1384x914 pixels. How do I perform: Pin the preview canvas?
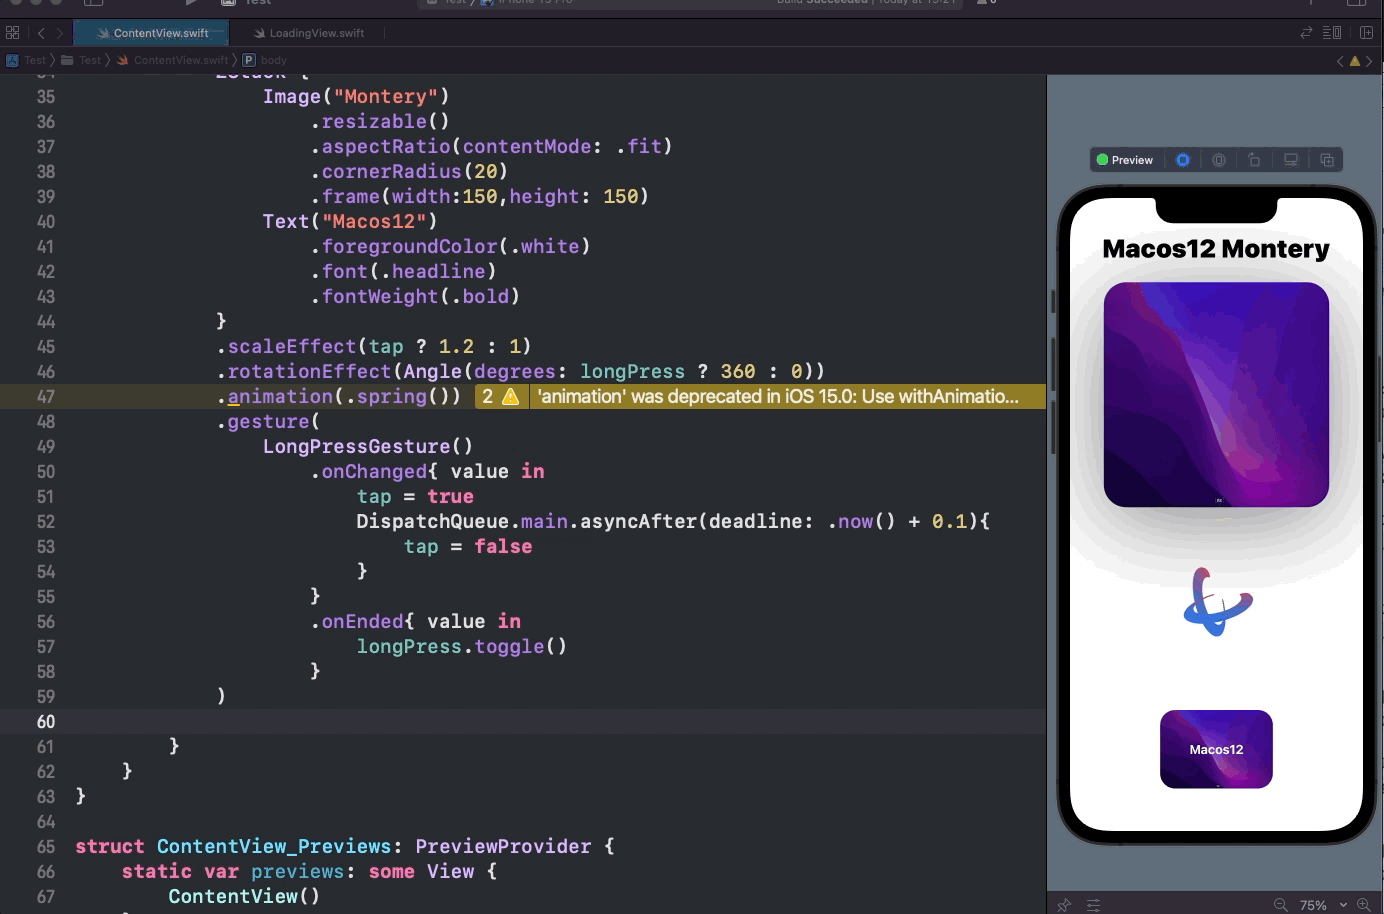[1064, 905]
